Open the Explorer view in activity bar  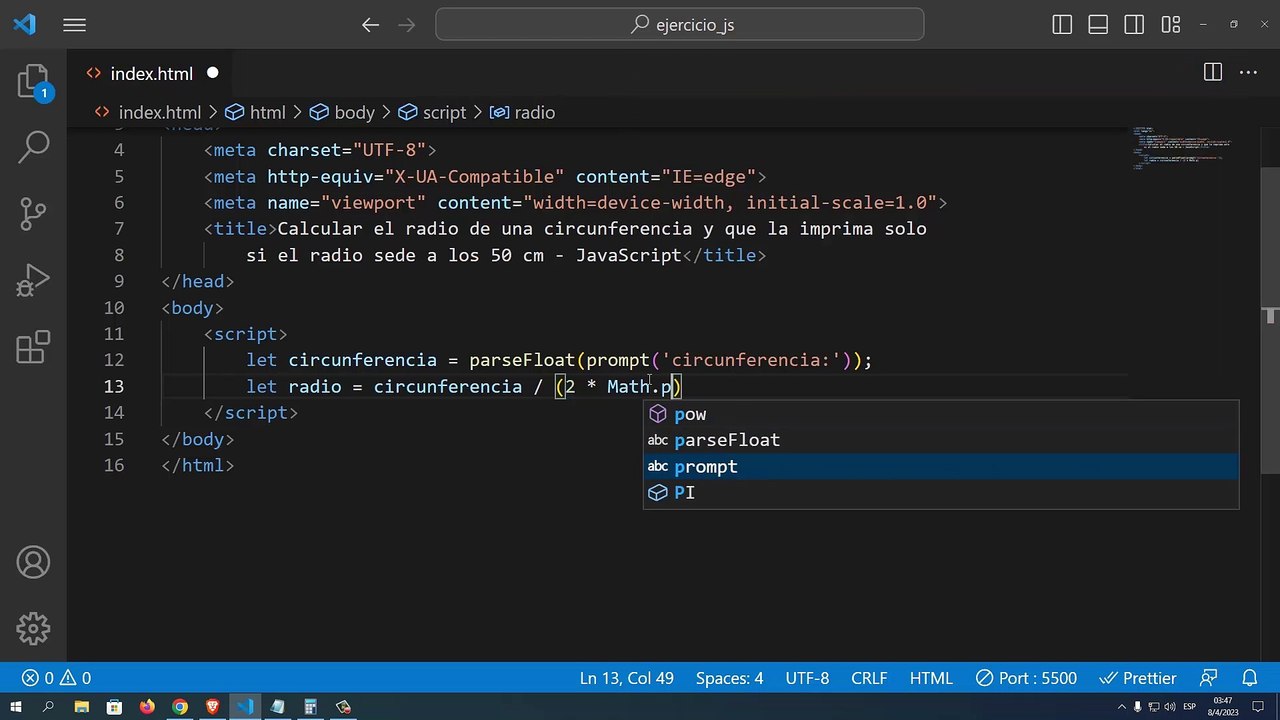coord(33,82)
